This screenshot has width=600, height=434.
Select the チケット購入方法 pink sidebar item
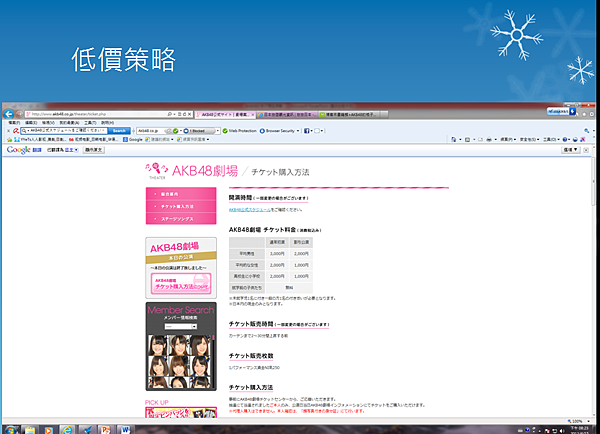(181, 206)
